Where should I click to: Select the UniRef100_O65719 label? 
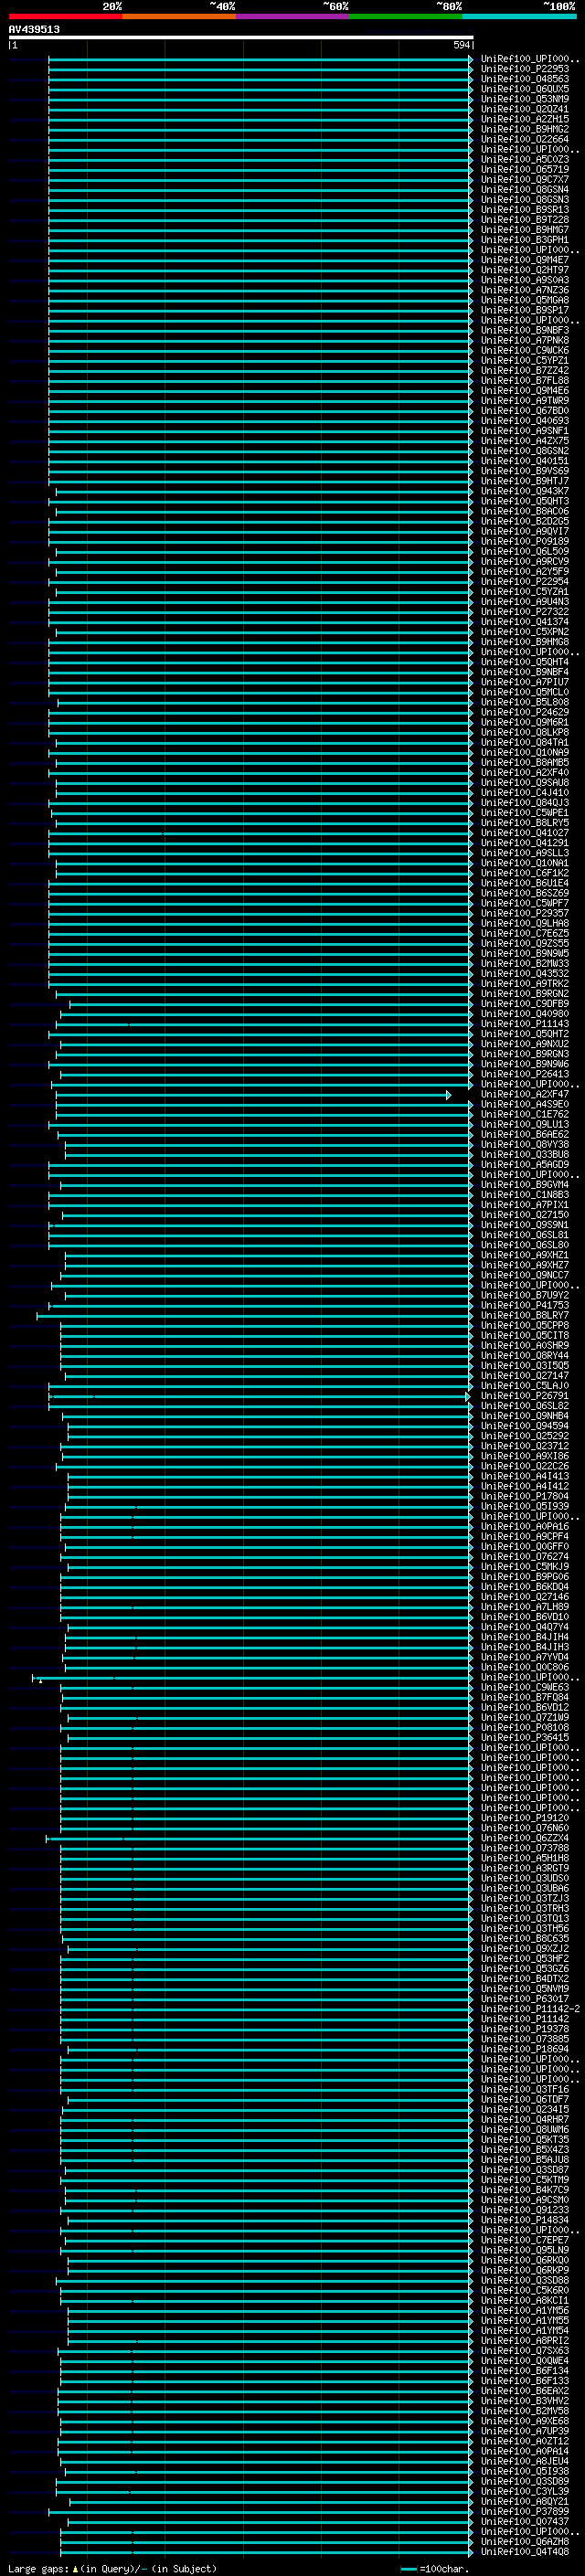[525, 170]
